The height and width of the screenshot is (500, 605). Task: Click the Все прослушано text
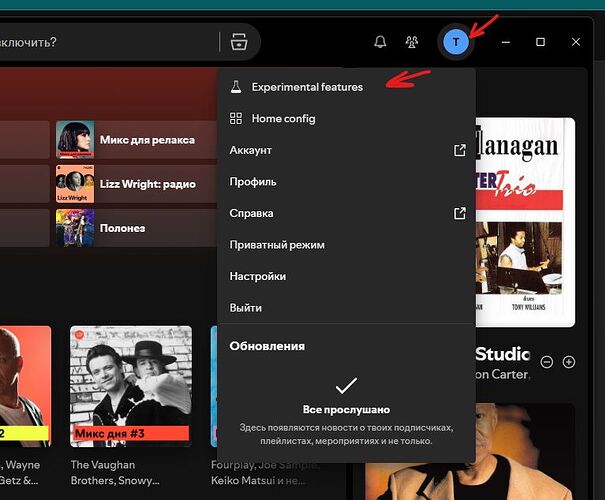(x=346, y=409)
